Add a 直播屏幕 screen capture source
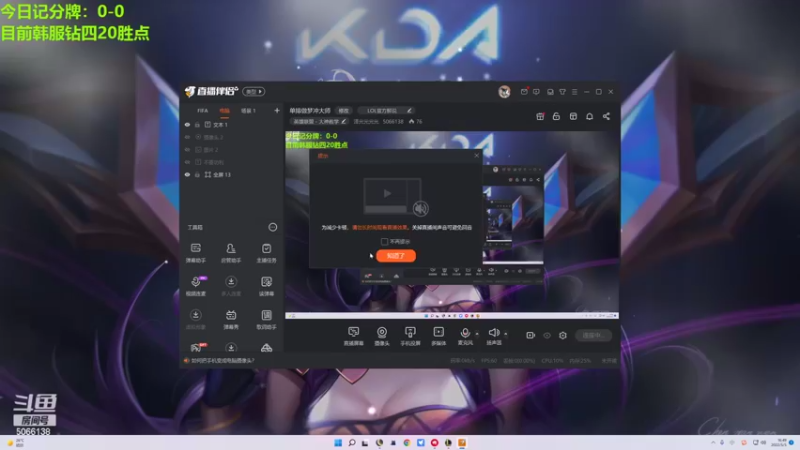 (354, 336)
